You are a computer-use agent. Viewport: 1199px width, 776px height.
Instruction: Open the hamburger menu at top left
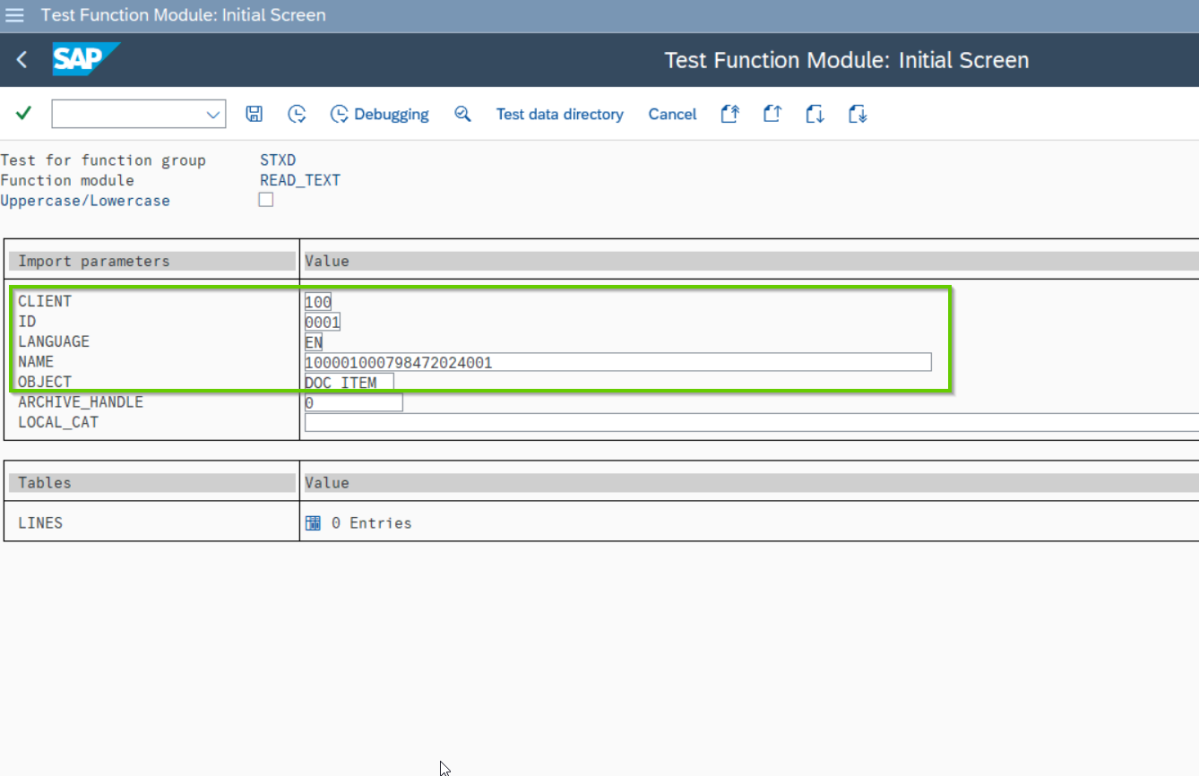tap(15, 15)
